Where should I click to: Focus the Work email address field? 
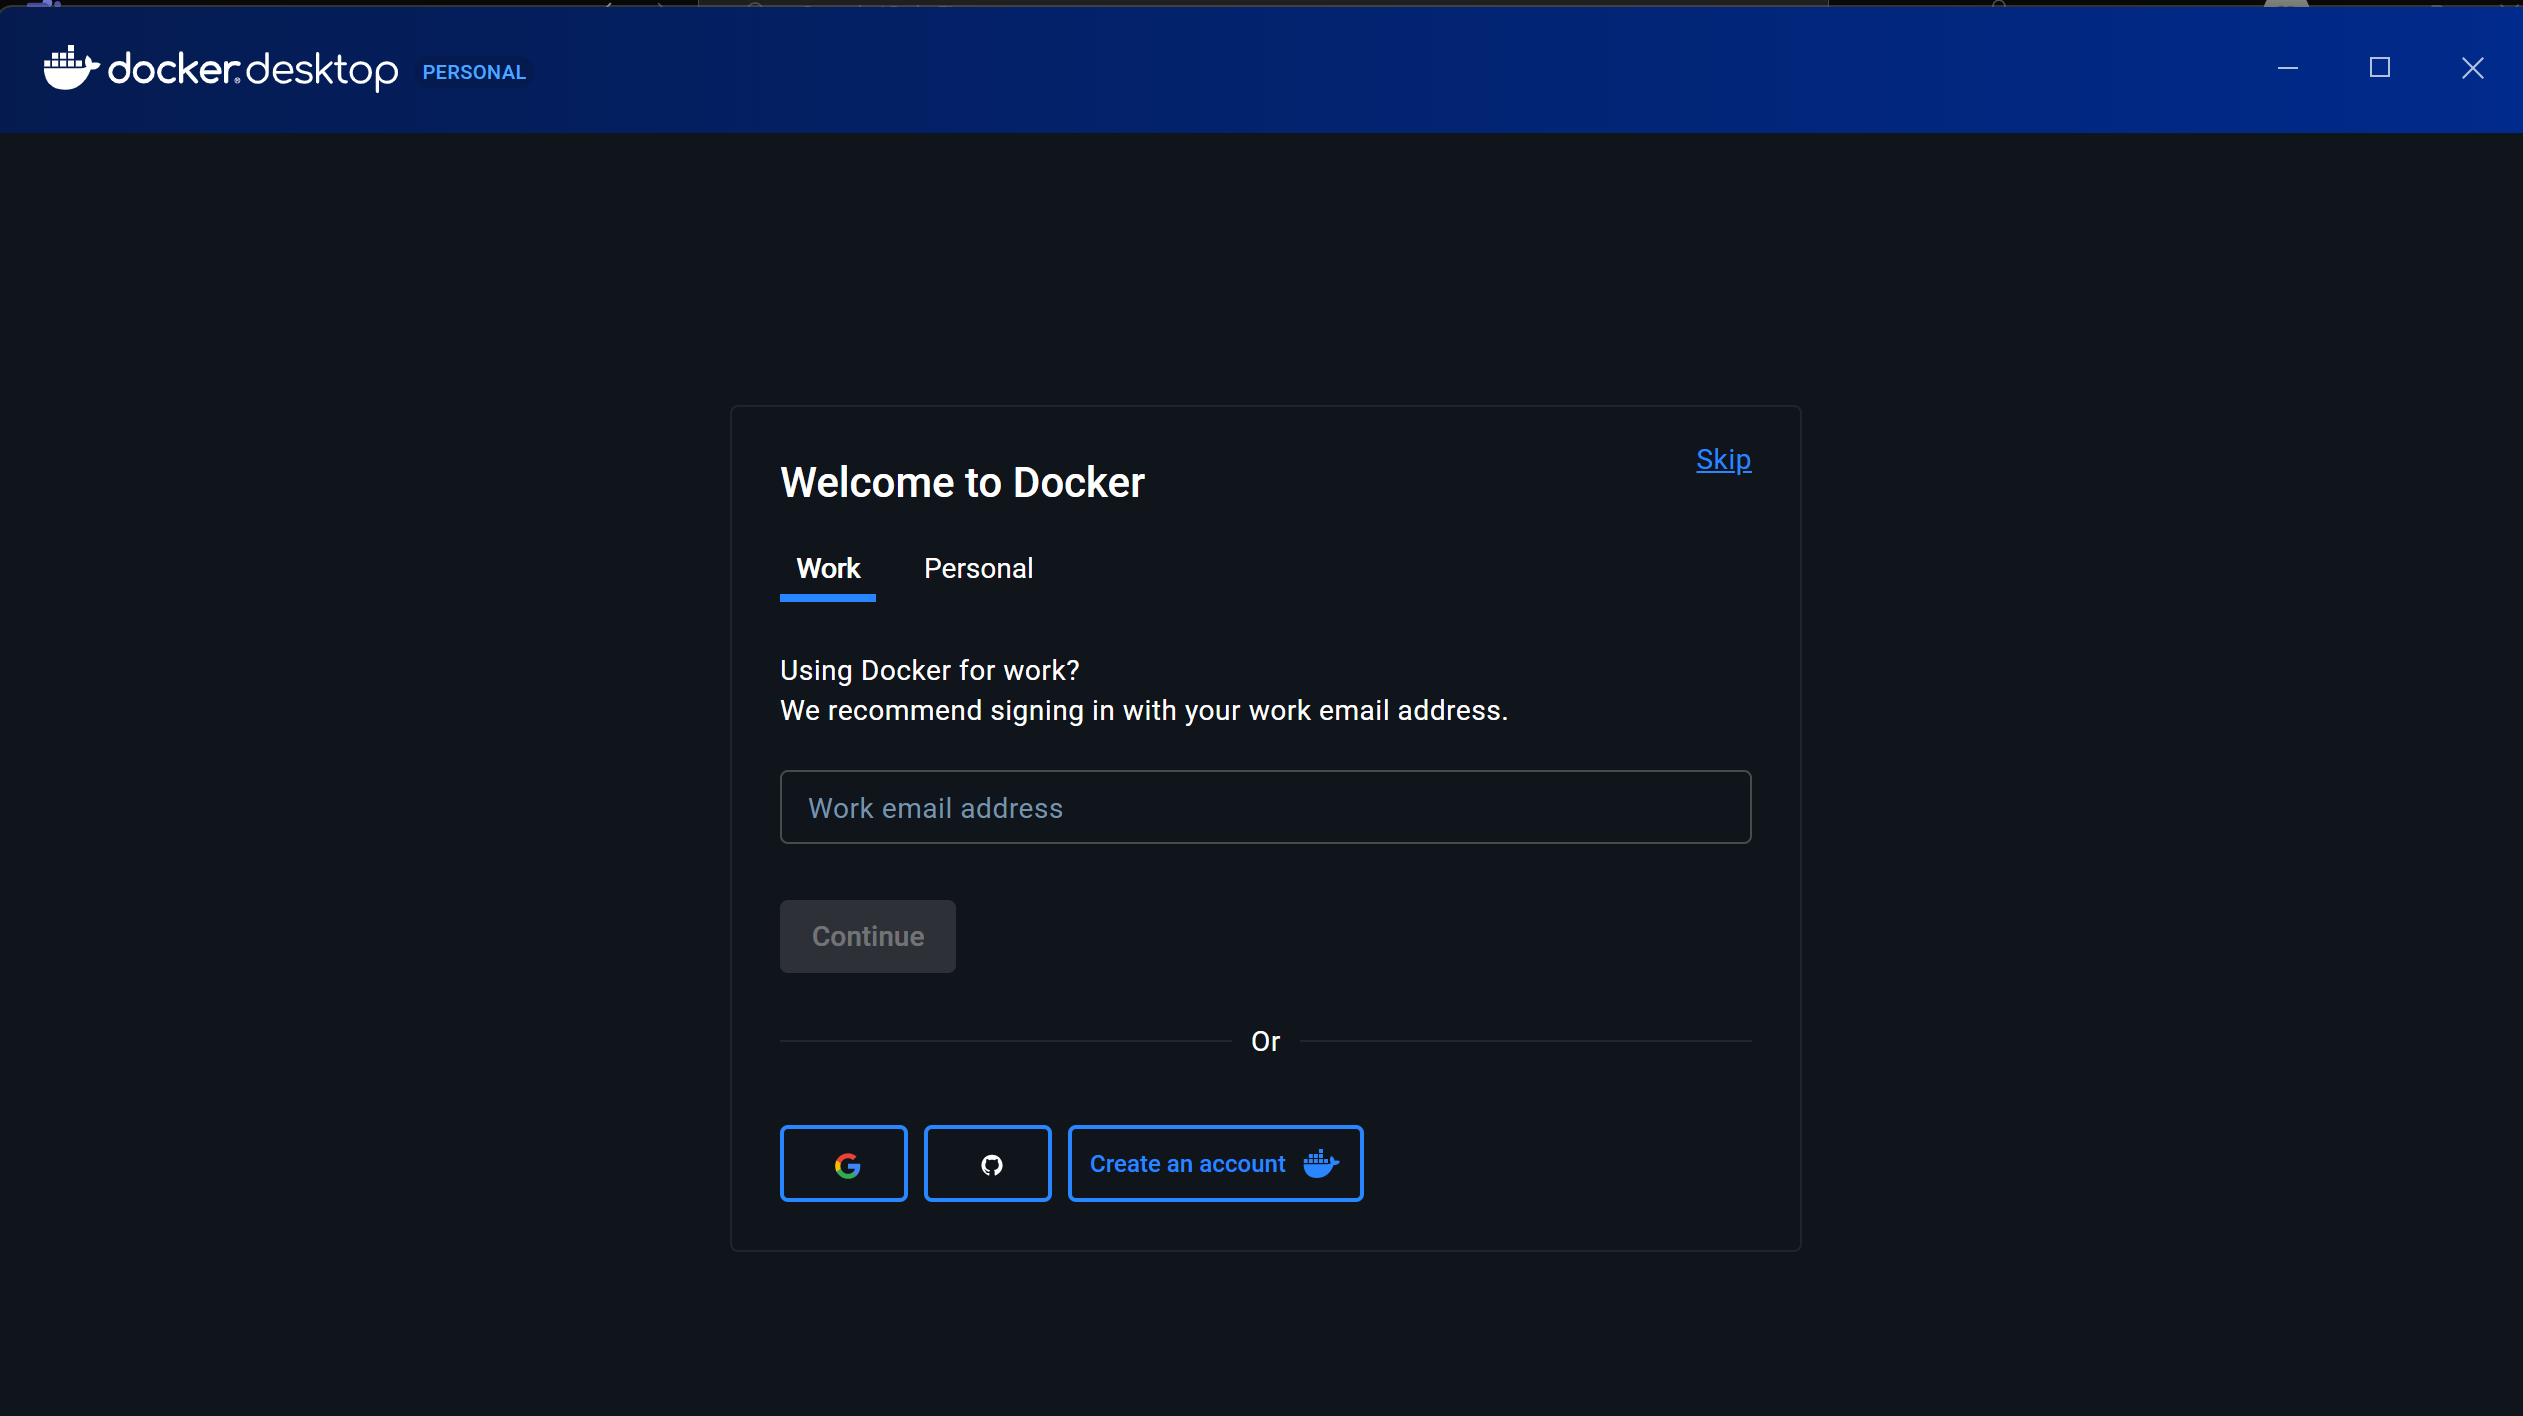point(1265,807)
